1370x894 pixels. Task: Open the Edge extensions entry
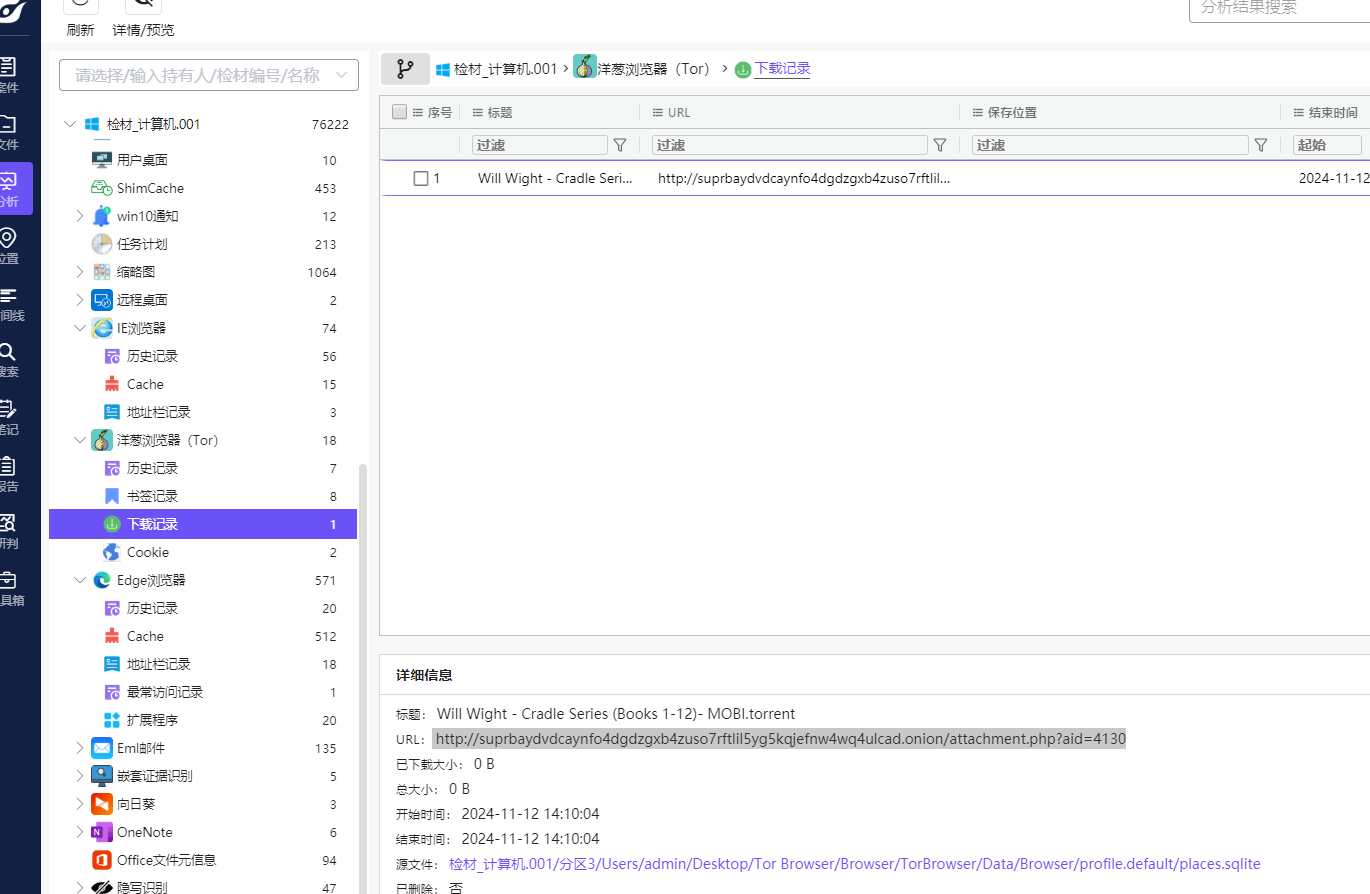152,720
